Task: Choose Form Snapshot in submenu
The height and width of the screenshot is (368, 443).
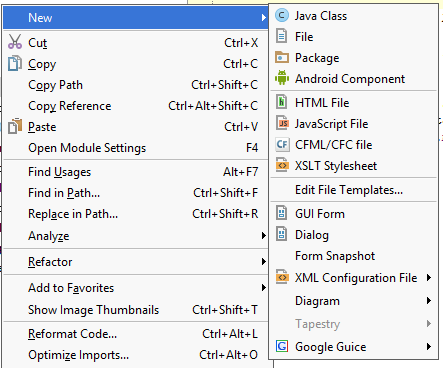Action: [x=353, y=256]
